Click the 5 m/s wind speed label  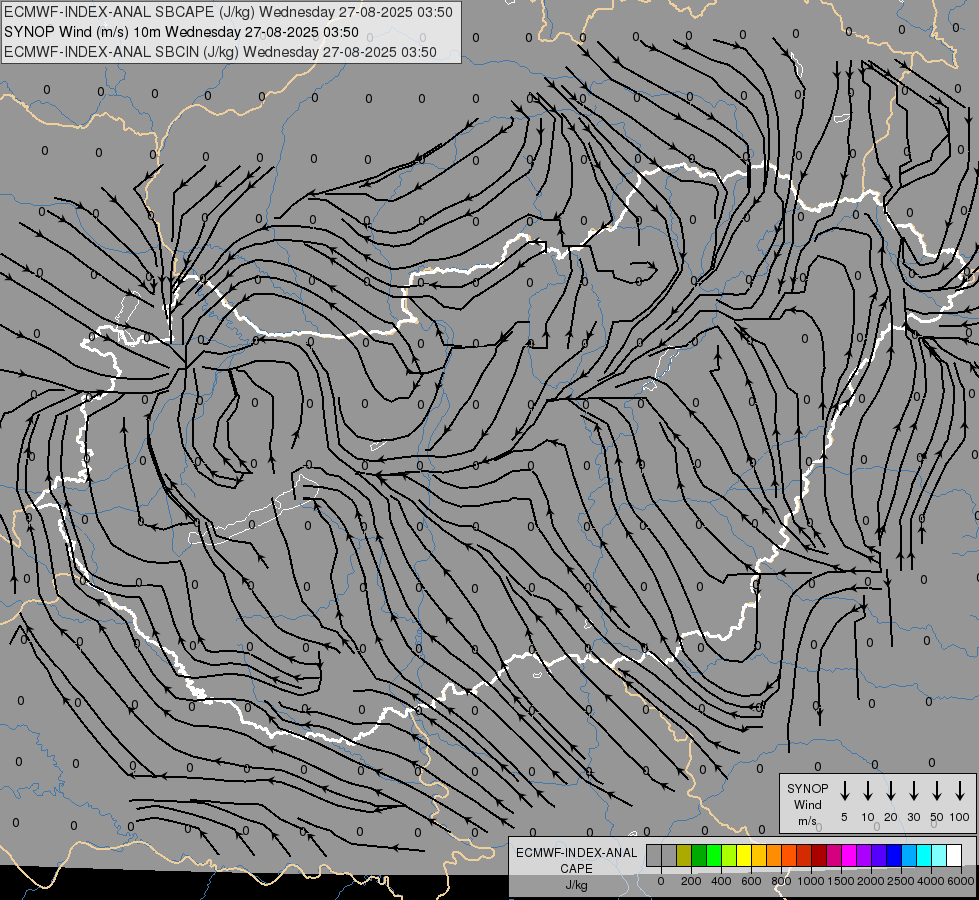pos(844,817)
